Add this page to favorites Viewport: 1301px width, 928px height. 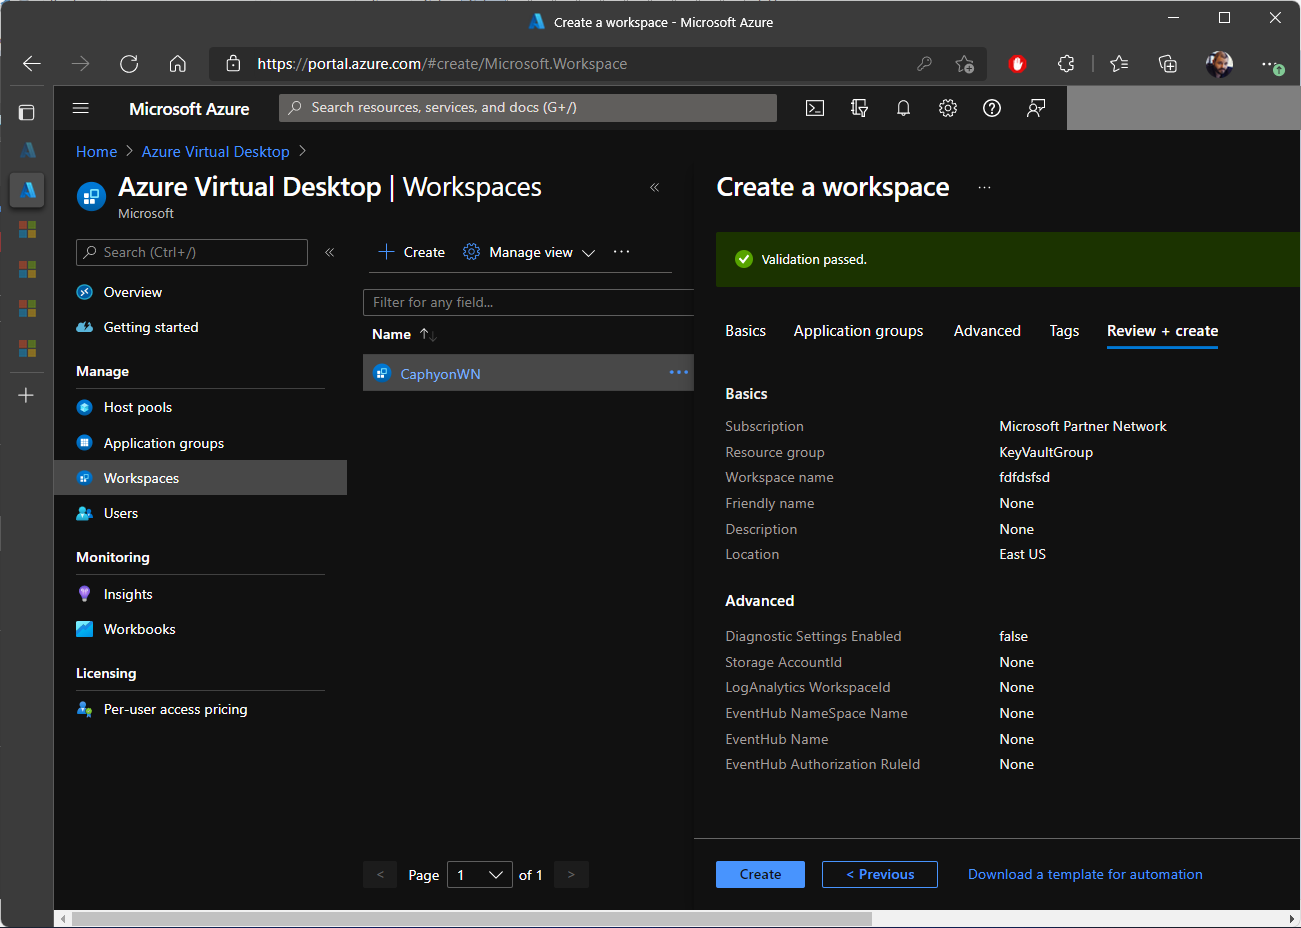[964, 64]
